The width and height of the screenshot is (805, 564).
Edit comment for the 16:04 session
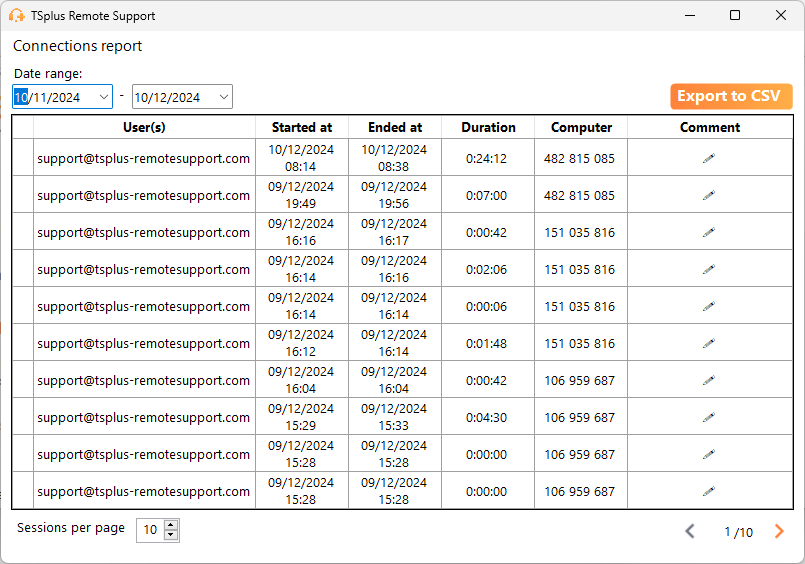709,380
